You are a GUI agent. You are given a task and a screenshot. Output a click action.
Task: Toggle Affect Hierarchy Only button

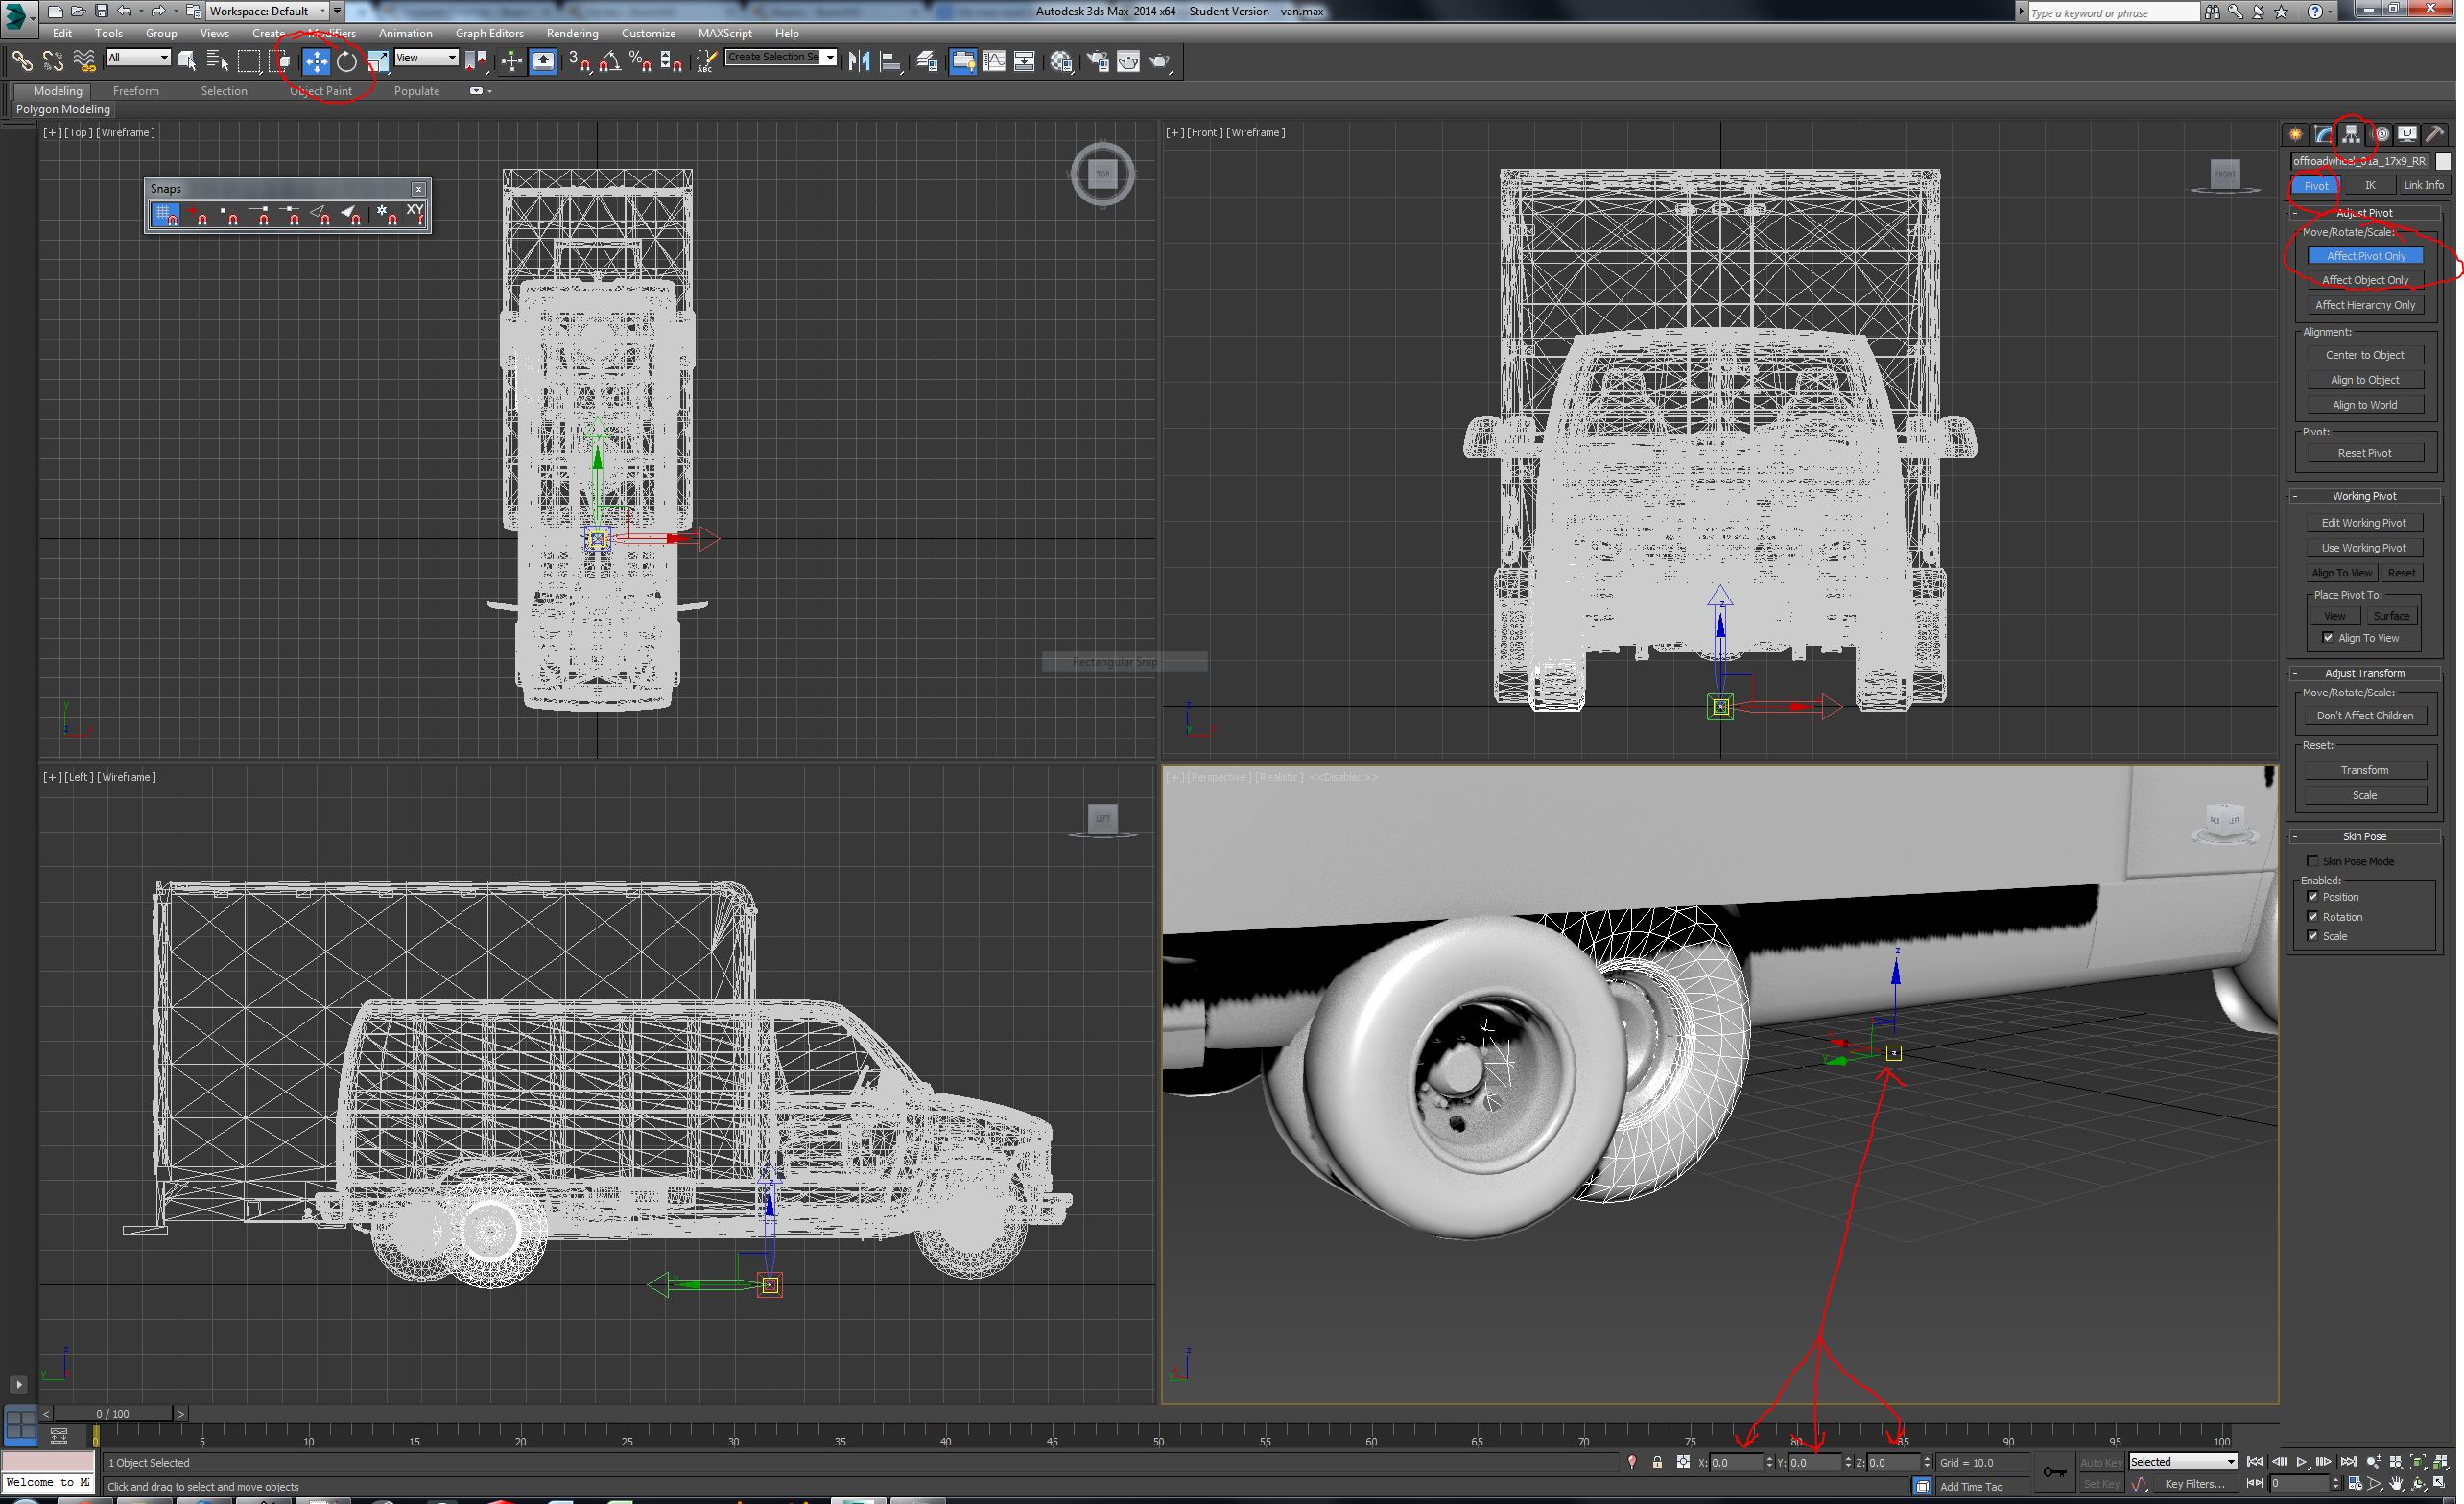coord(2365,305)
